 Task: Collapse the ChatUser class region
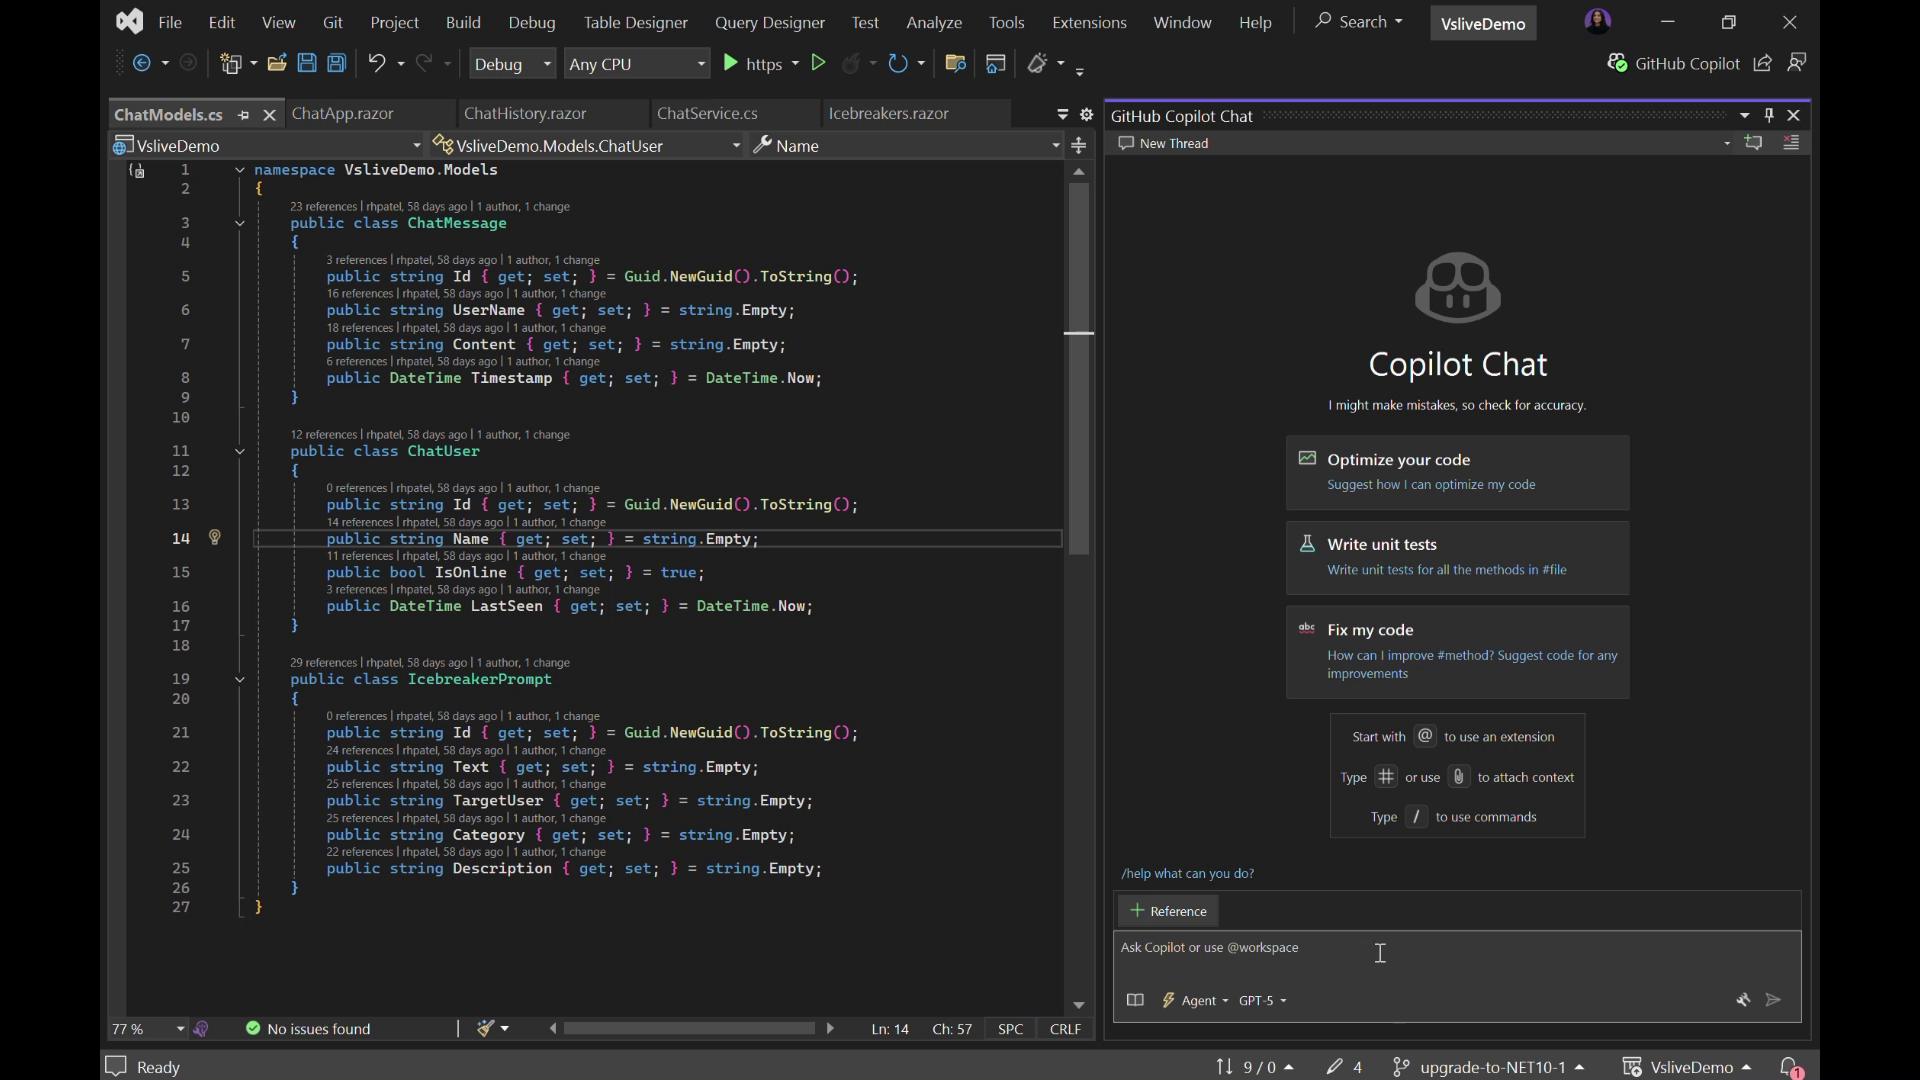click(x=240, y=452)
